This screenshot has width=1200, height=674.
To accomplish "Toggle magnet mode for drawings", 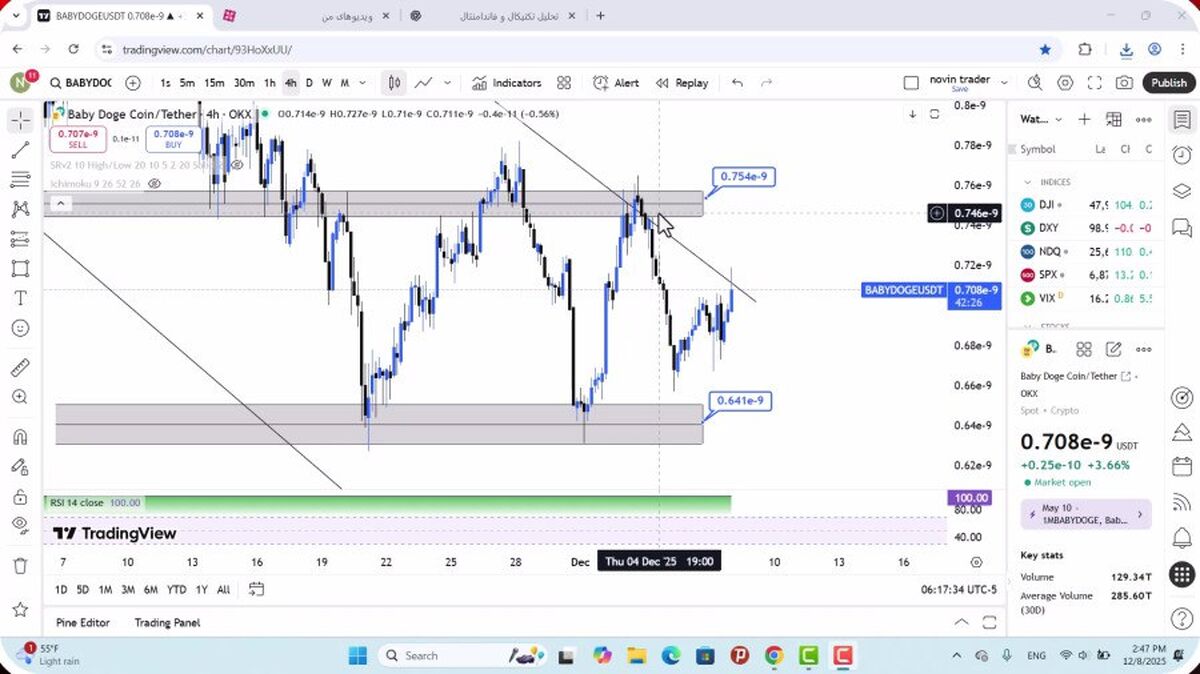I will [x=20, y=437].
